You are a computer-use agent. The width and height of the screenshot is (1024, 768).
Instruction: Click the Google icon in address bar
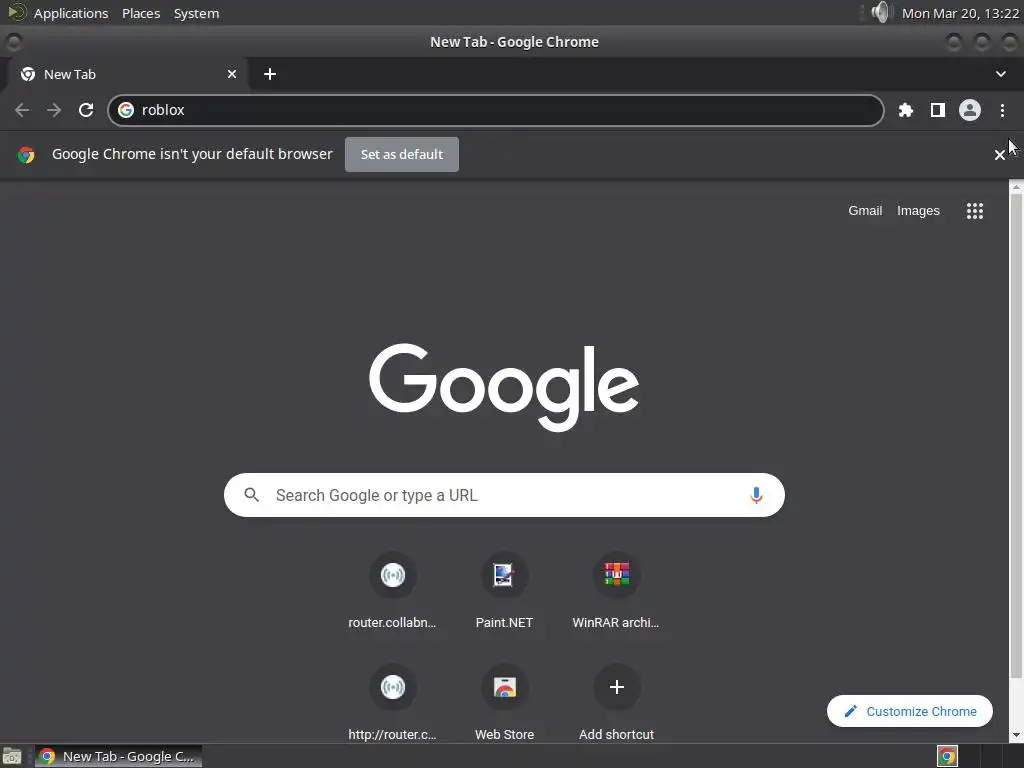pos(126,110)
